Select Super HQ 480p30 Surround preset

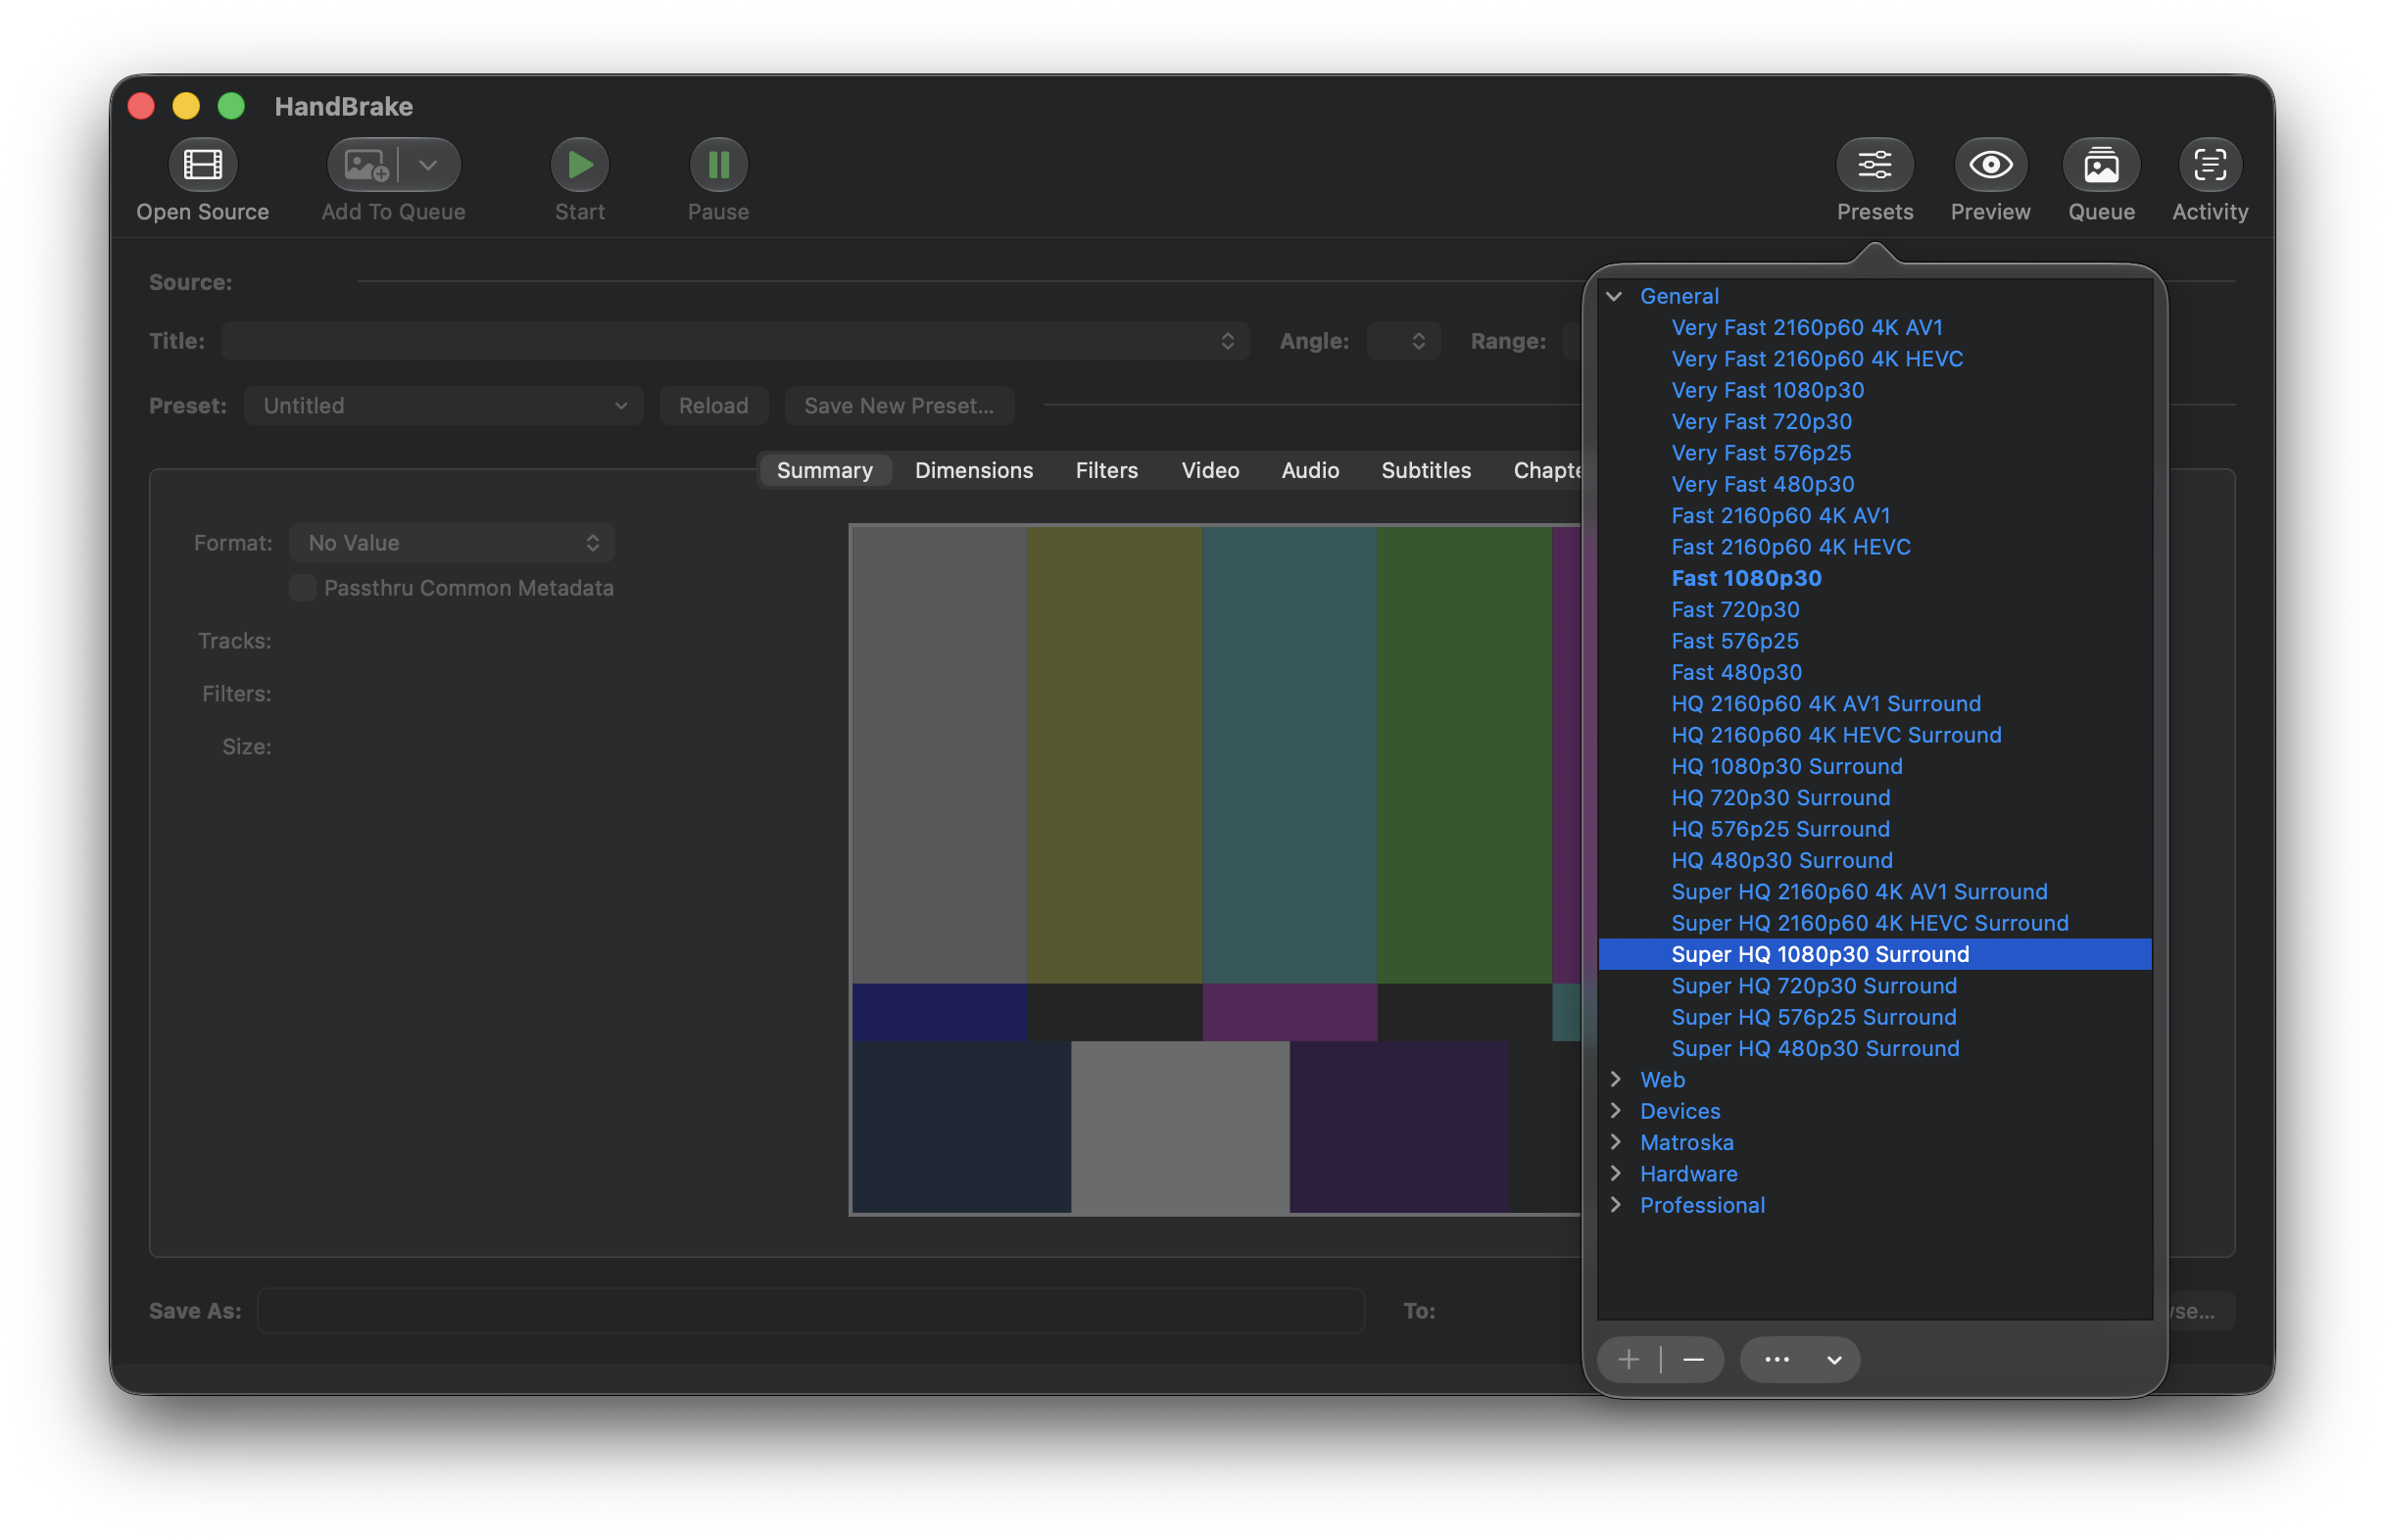[1874, 1048]
